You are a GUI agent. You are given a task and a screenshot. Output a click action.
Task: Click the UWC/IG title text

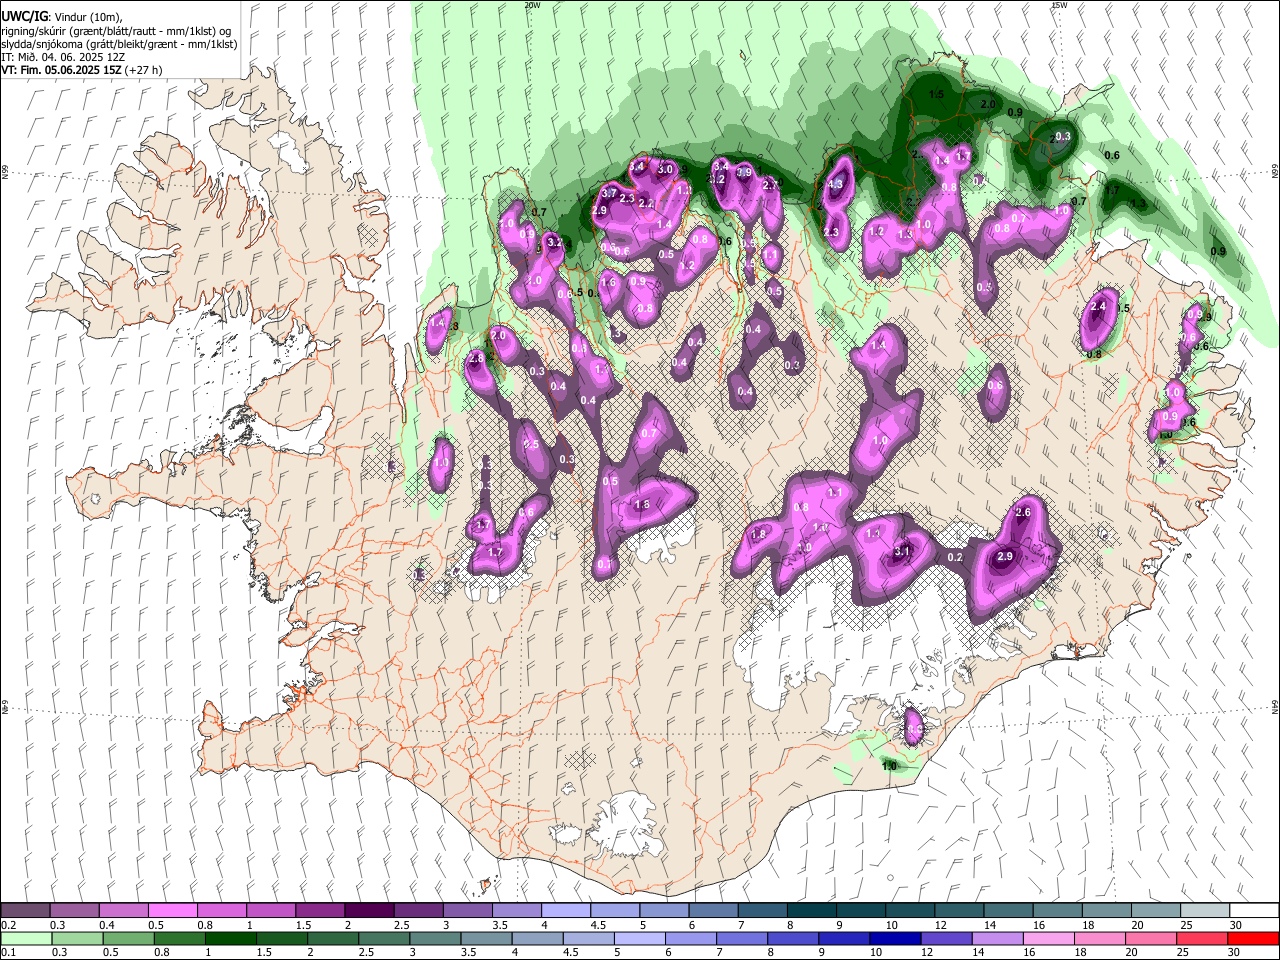(24, 16)
